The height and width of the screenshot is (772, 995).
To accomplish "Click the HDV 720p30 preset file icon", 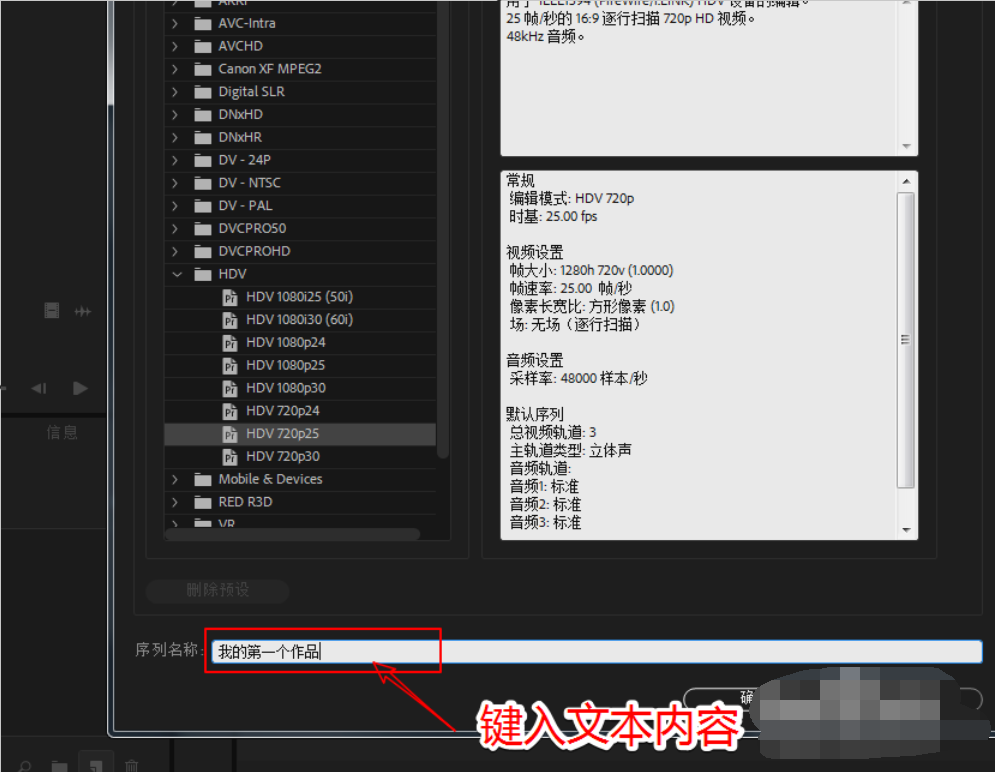I will 230,457.
